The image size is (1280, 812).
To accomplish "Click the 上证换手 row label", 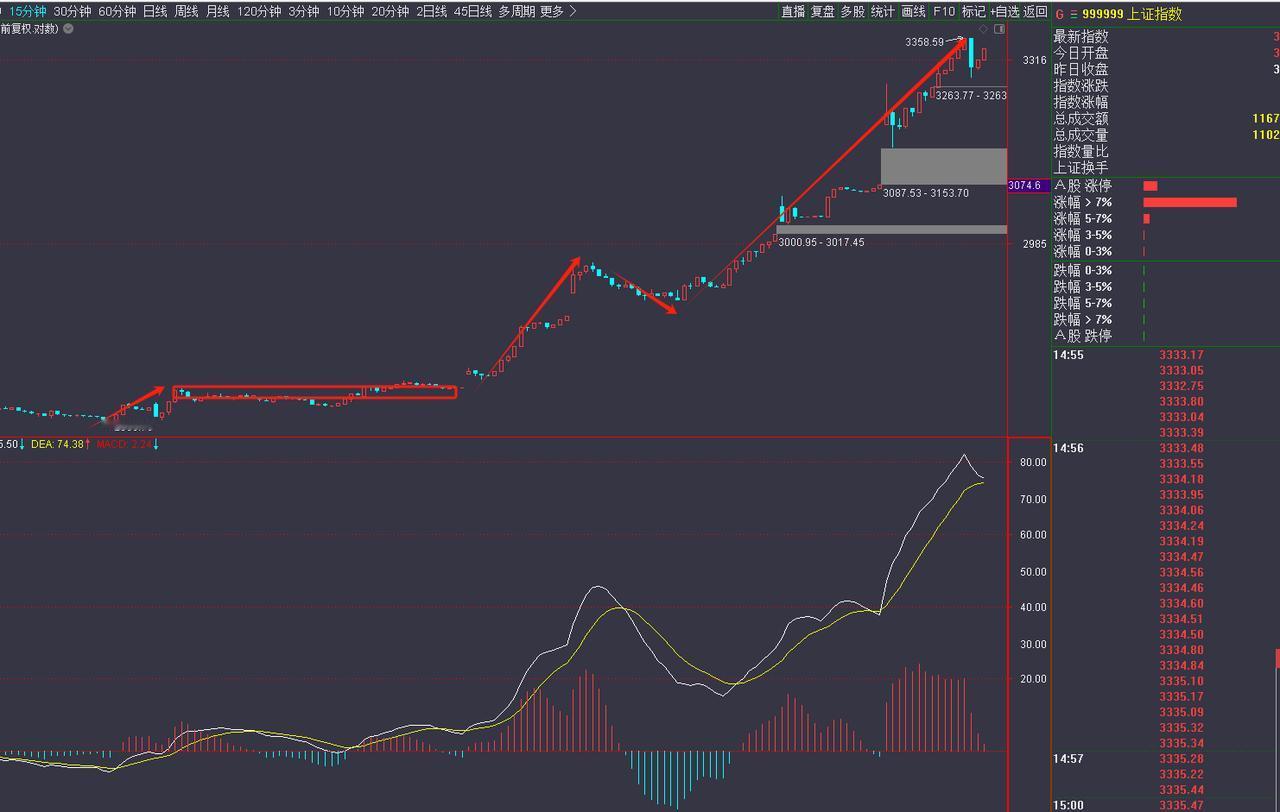I will coord(1081,168).
